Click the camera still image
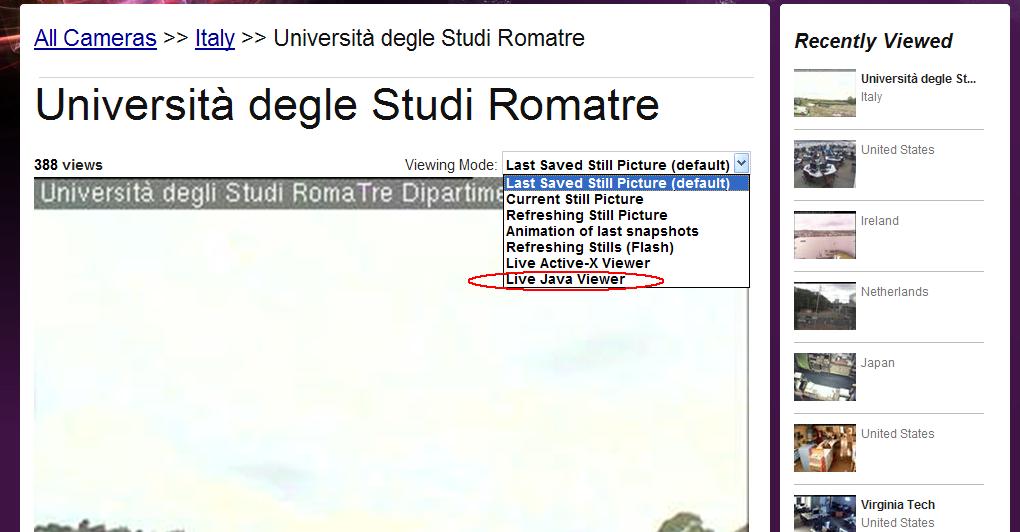 [390, 354]
